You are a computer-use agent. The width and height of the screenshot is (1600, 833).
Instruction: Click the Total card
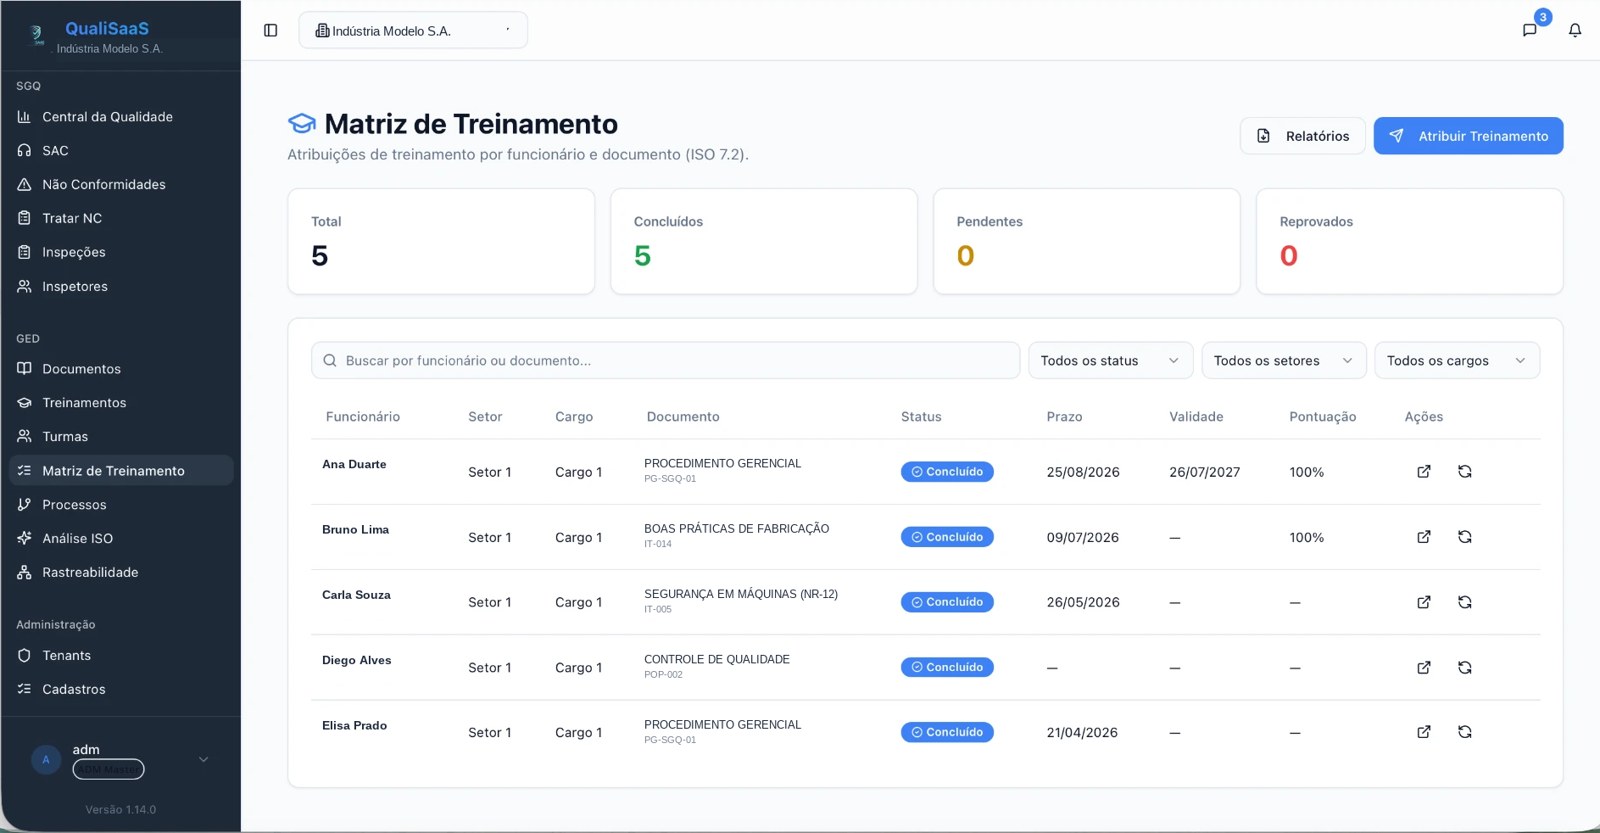pos(441,241)
